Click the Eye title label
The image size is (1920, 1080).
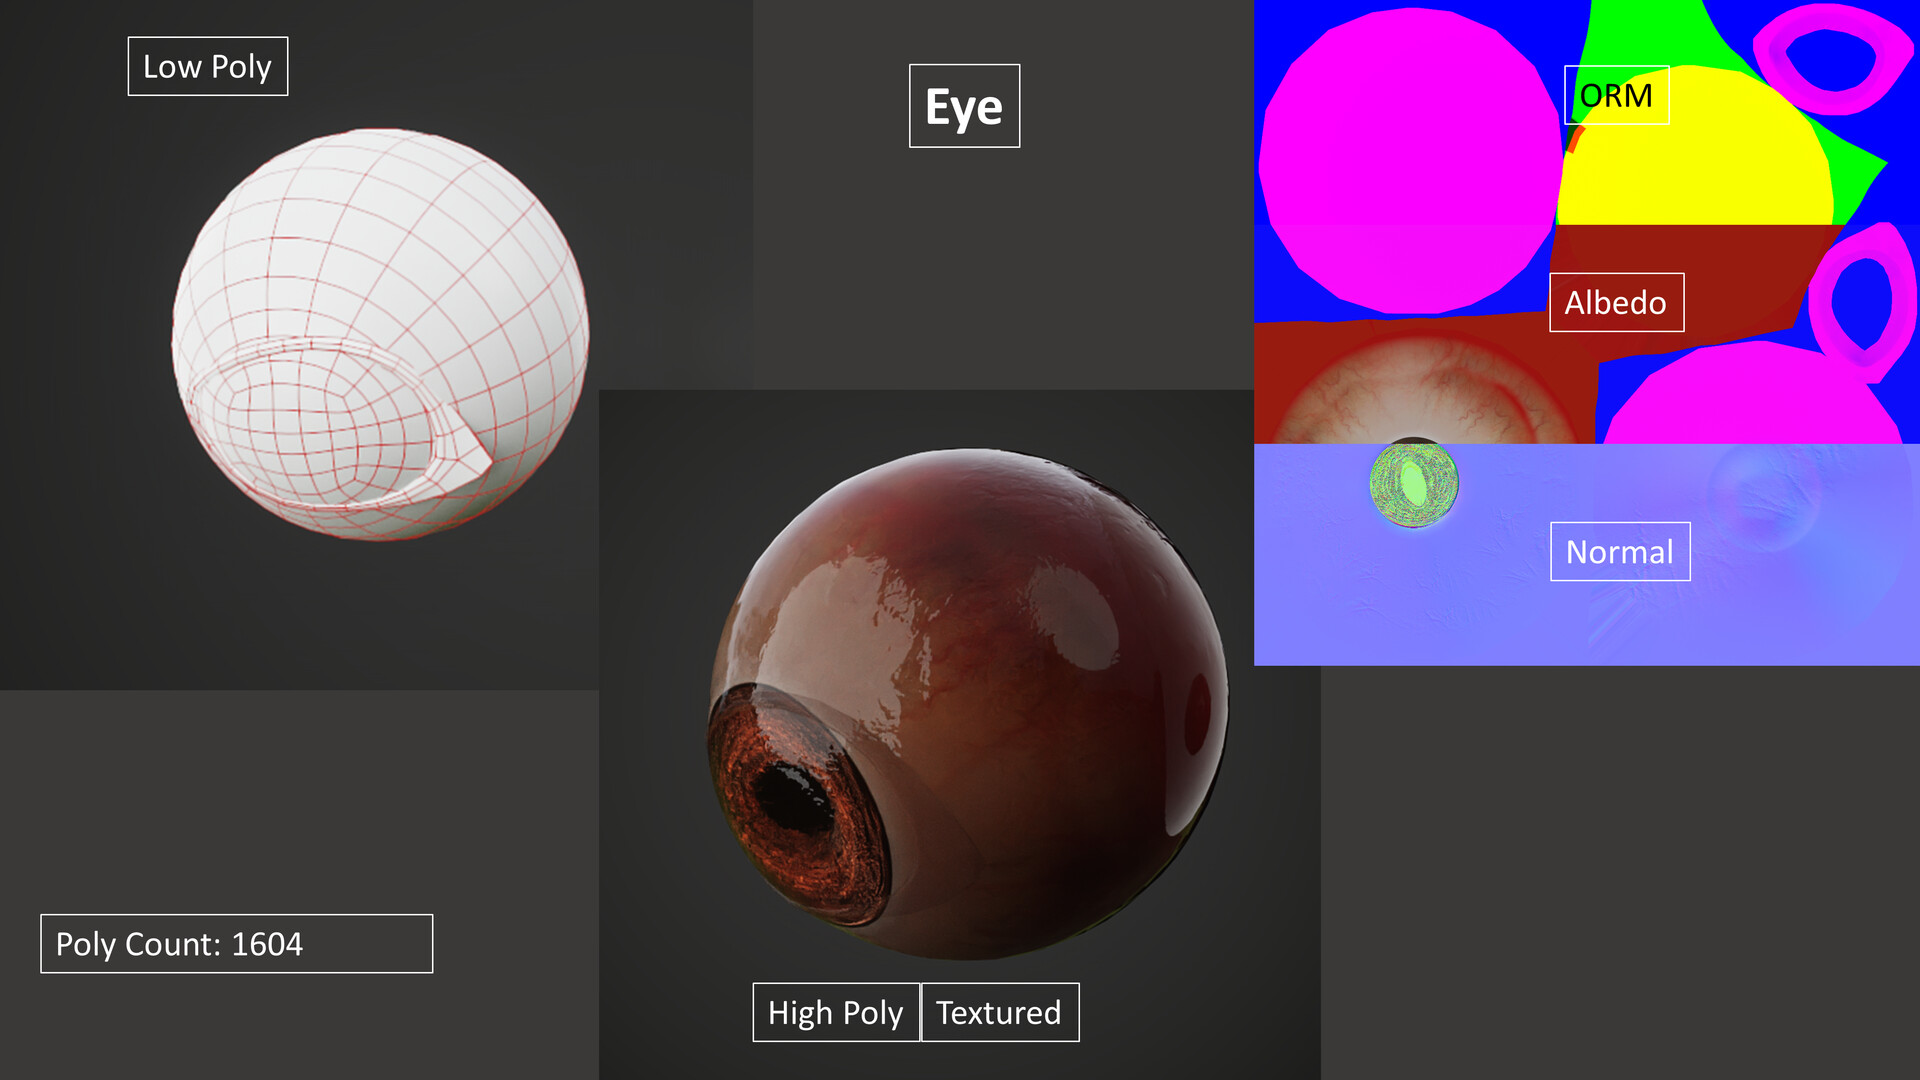[x=963, y=106]
